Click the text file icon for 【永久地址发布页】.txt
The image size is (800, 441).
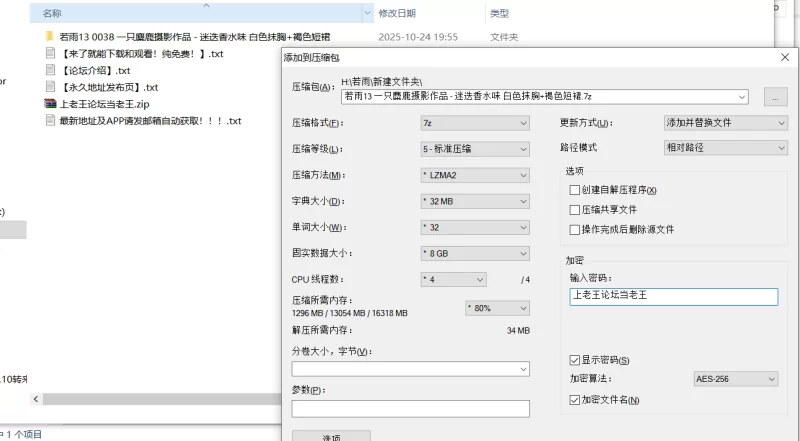pos(51,87)
